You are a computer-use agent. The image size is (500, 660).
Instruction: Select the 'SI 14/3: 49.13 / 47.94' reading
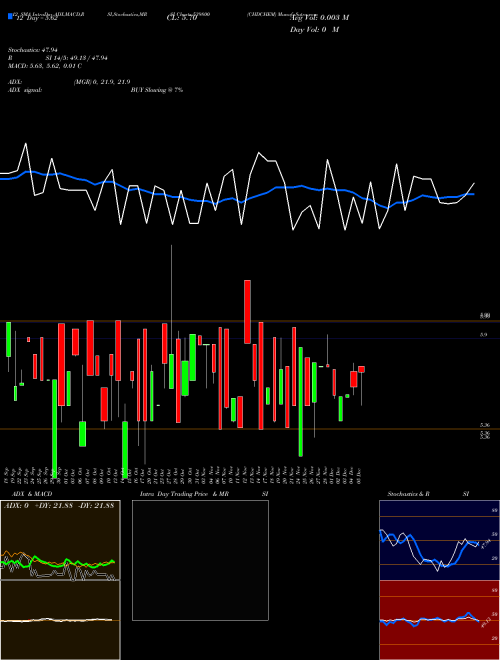[77, 58]
